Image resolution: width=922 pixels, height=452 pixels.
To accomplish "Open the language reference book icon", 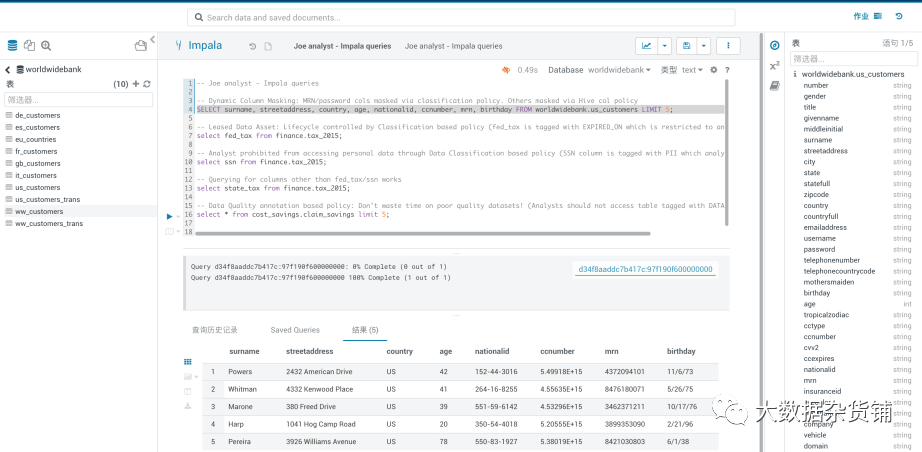I will [774, 86].
